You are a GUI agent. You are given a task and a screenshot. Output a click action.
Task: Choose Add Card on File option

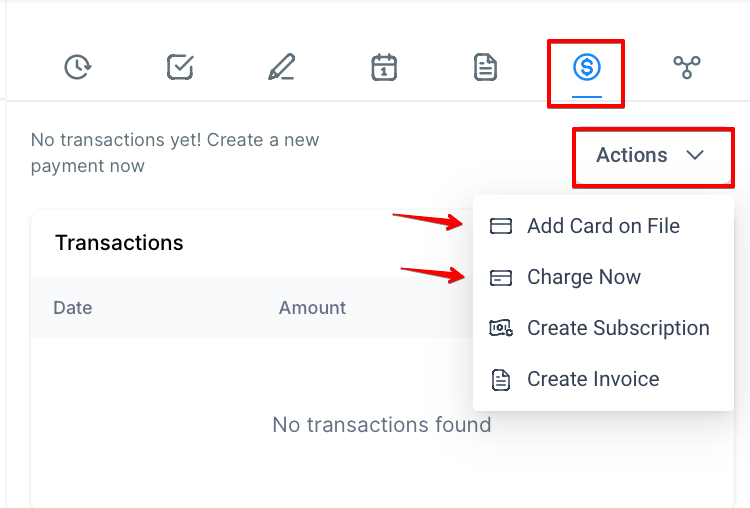[603, 226]
